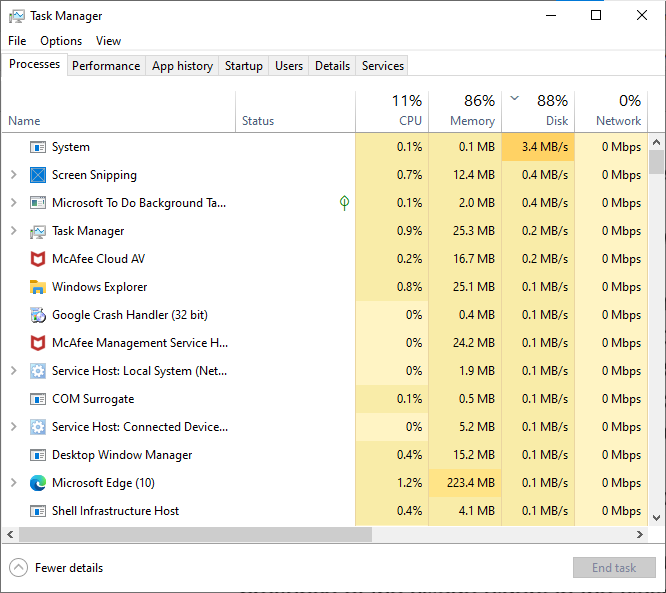This screenshot has height=593, width=666.
Task: Click the Desktop Window Manager icon
Action: (38, 455)
